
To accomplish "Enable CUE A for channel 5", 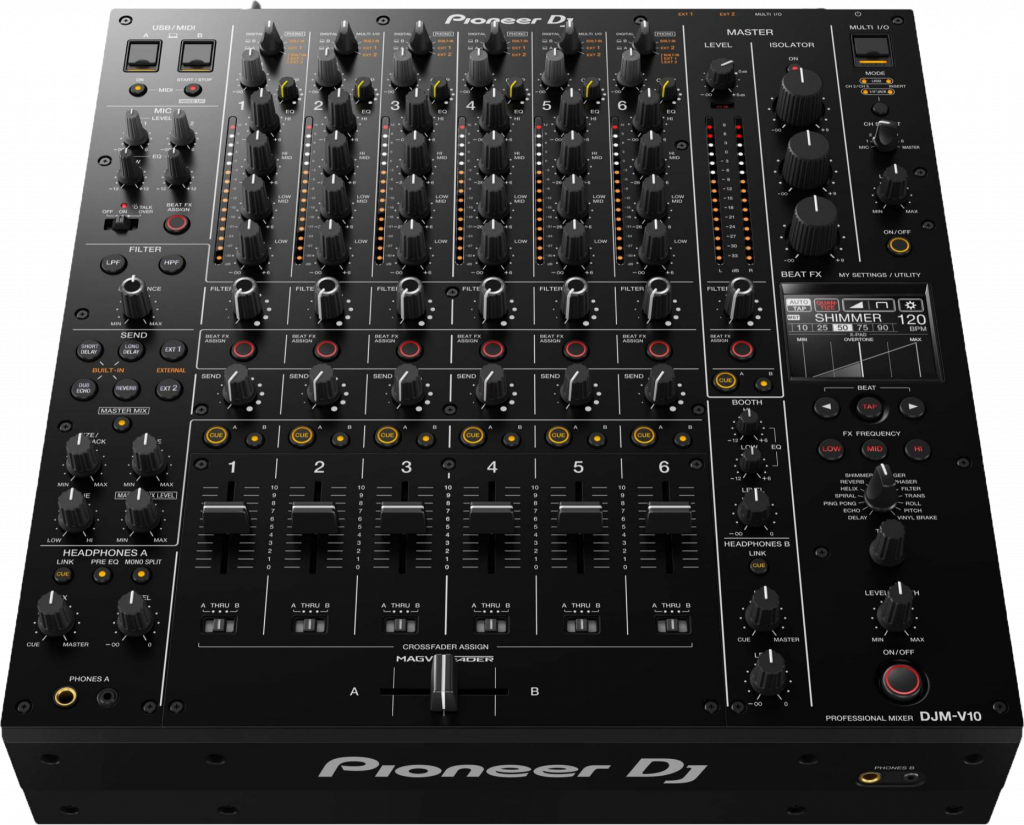I will pos(558,435).
